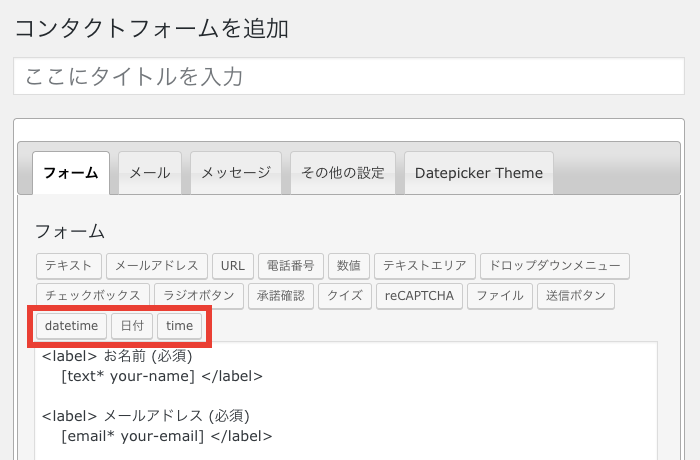Insert a チェックボックス tag
700x460 pixels.
click(93, 296)
